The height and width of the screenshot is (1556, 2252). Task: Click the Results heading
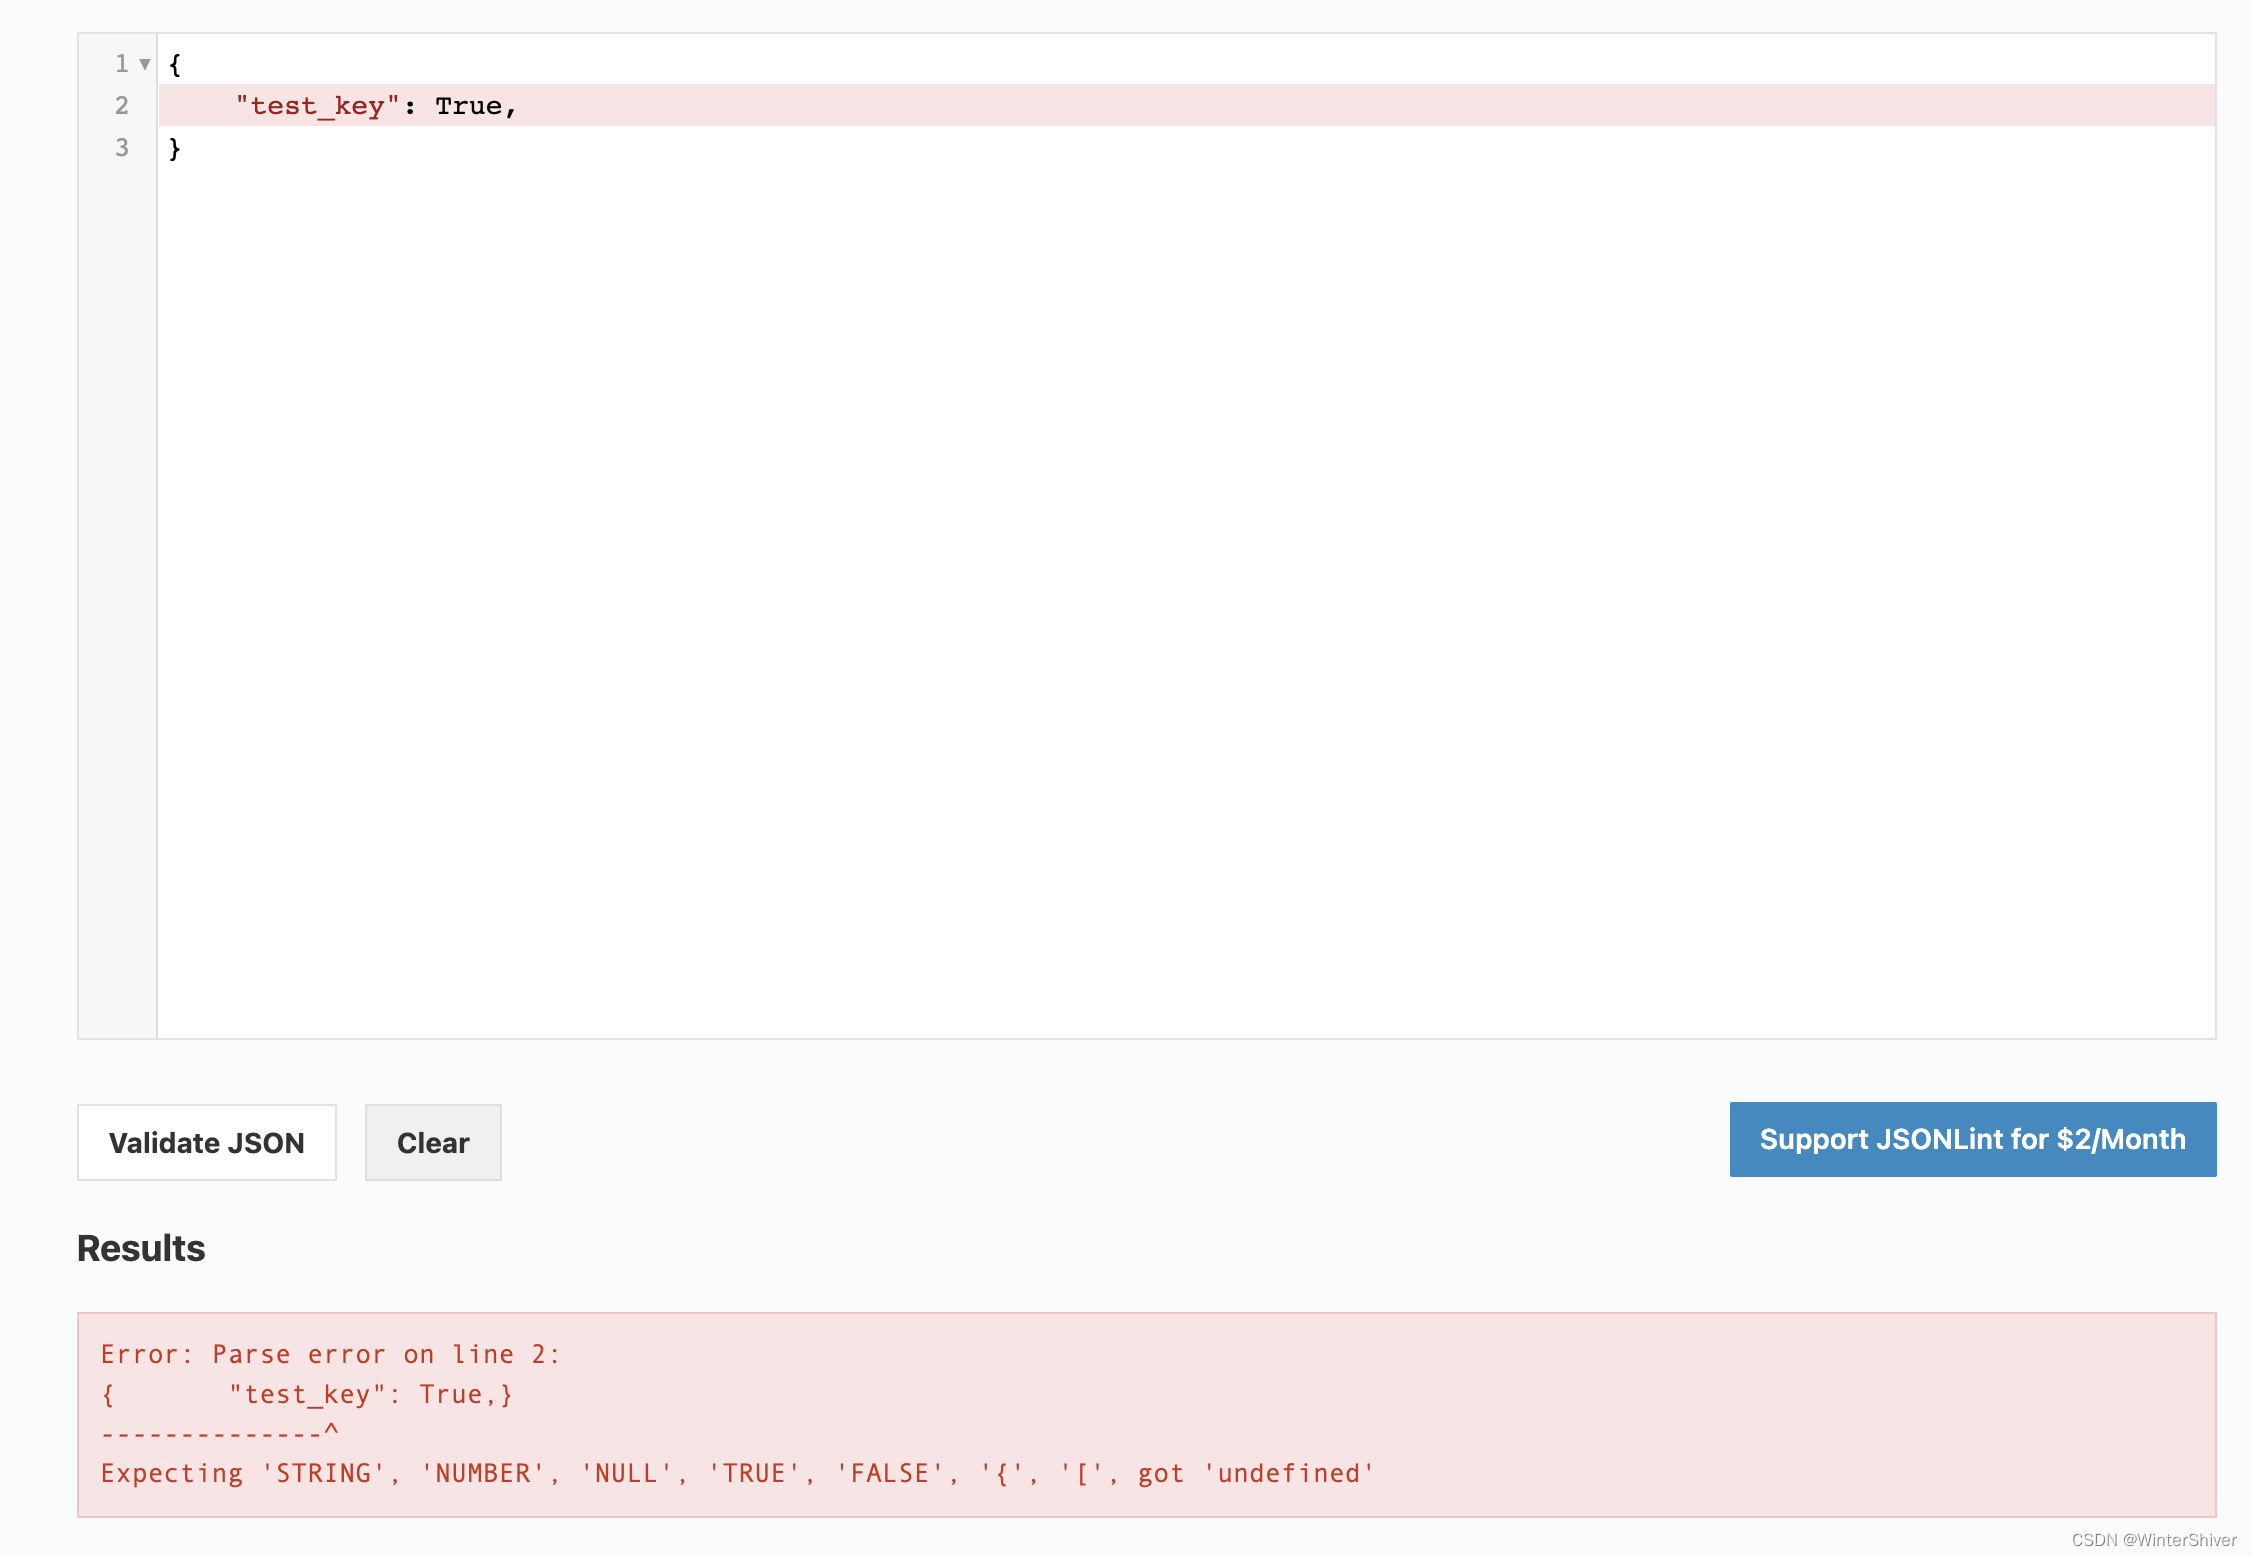point(140,1248)
